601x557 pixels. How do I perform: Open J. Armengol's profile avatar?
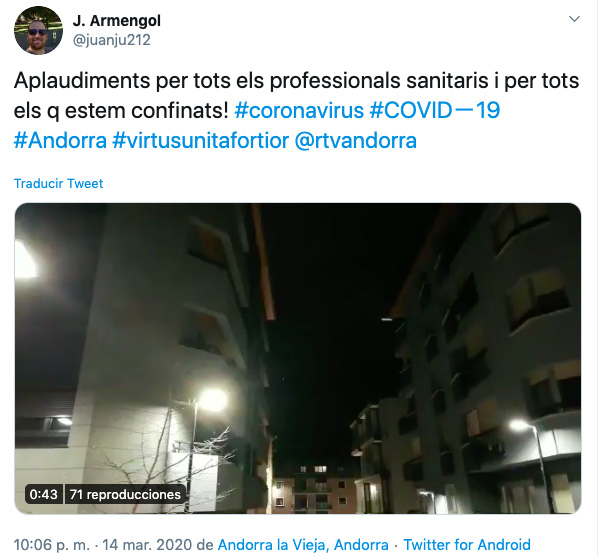[x=38, y=30]
